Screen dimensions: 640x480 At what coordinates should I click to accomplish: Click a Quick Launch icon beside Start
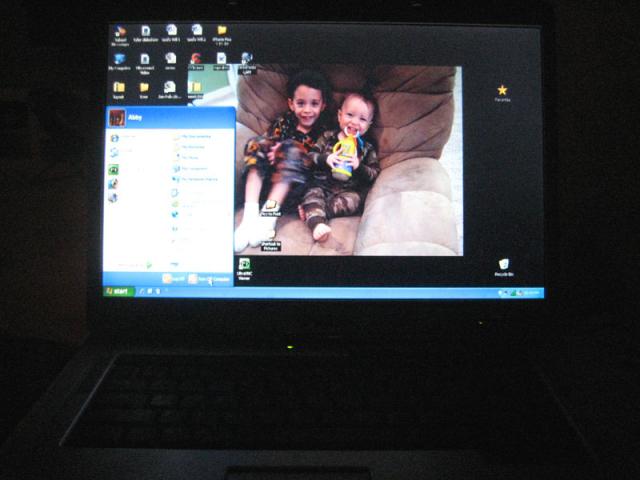coord(143,291)
